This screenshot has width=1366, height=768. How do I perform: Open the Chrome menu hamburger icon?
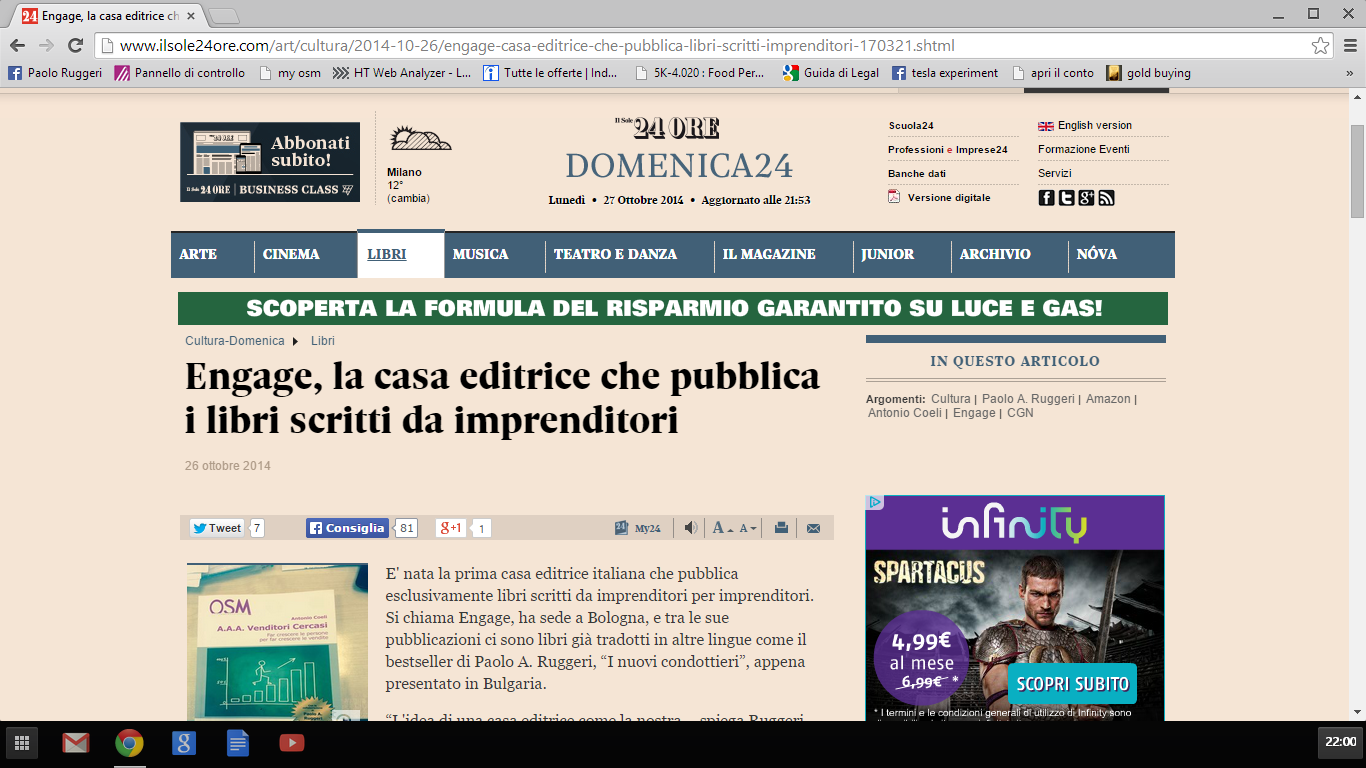pyautogui.click(x=1348, y=45)
